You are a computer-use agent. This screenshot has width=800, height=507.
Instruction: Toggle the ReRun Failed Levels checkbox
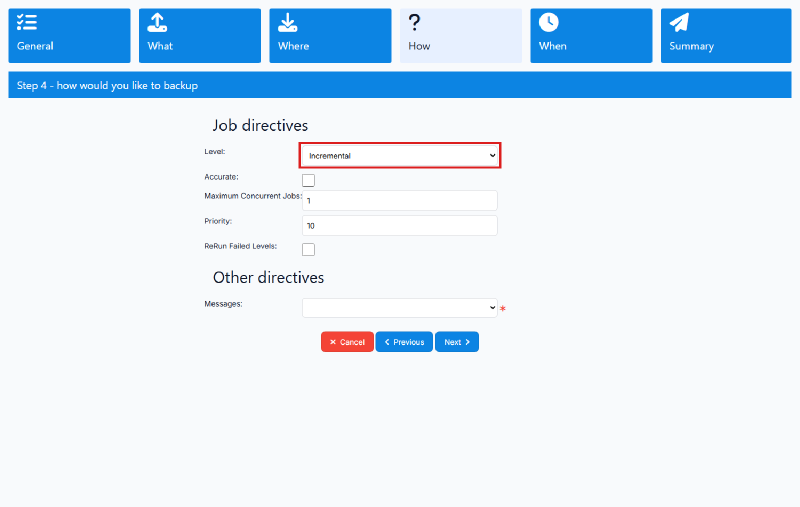tap(308, 249)
